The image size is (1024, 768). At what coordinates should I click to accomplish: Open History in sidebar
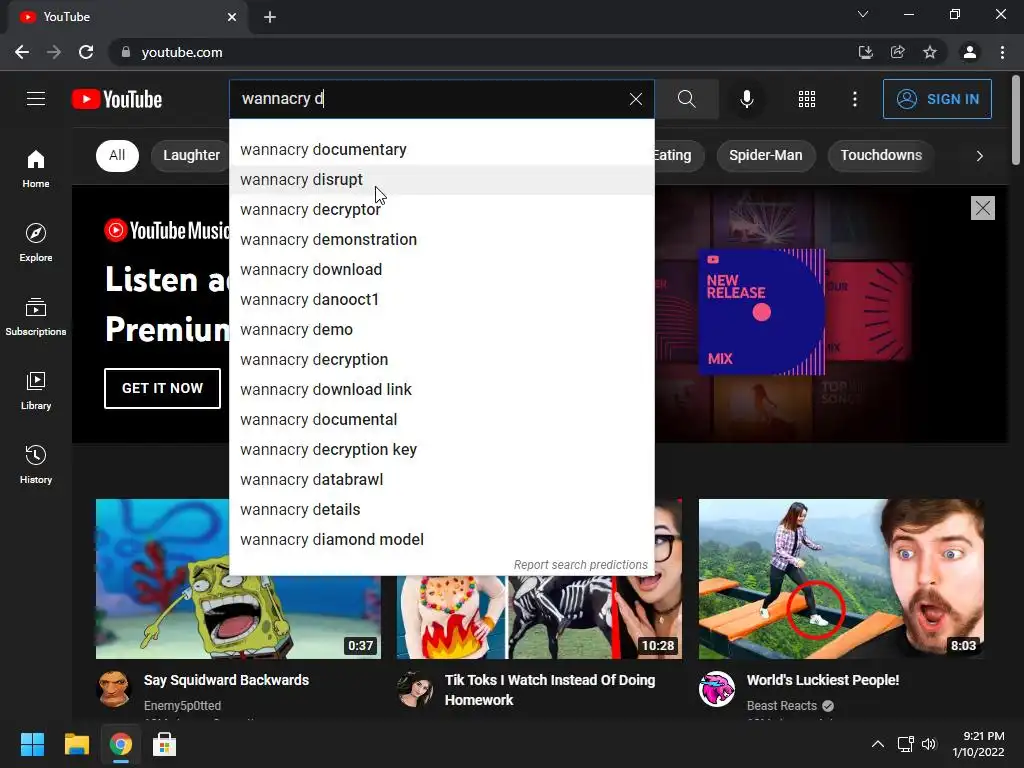point(36,464)
